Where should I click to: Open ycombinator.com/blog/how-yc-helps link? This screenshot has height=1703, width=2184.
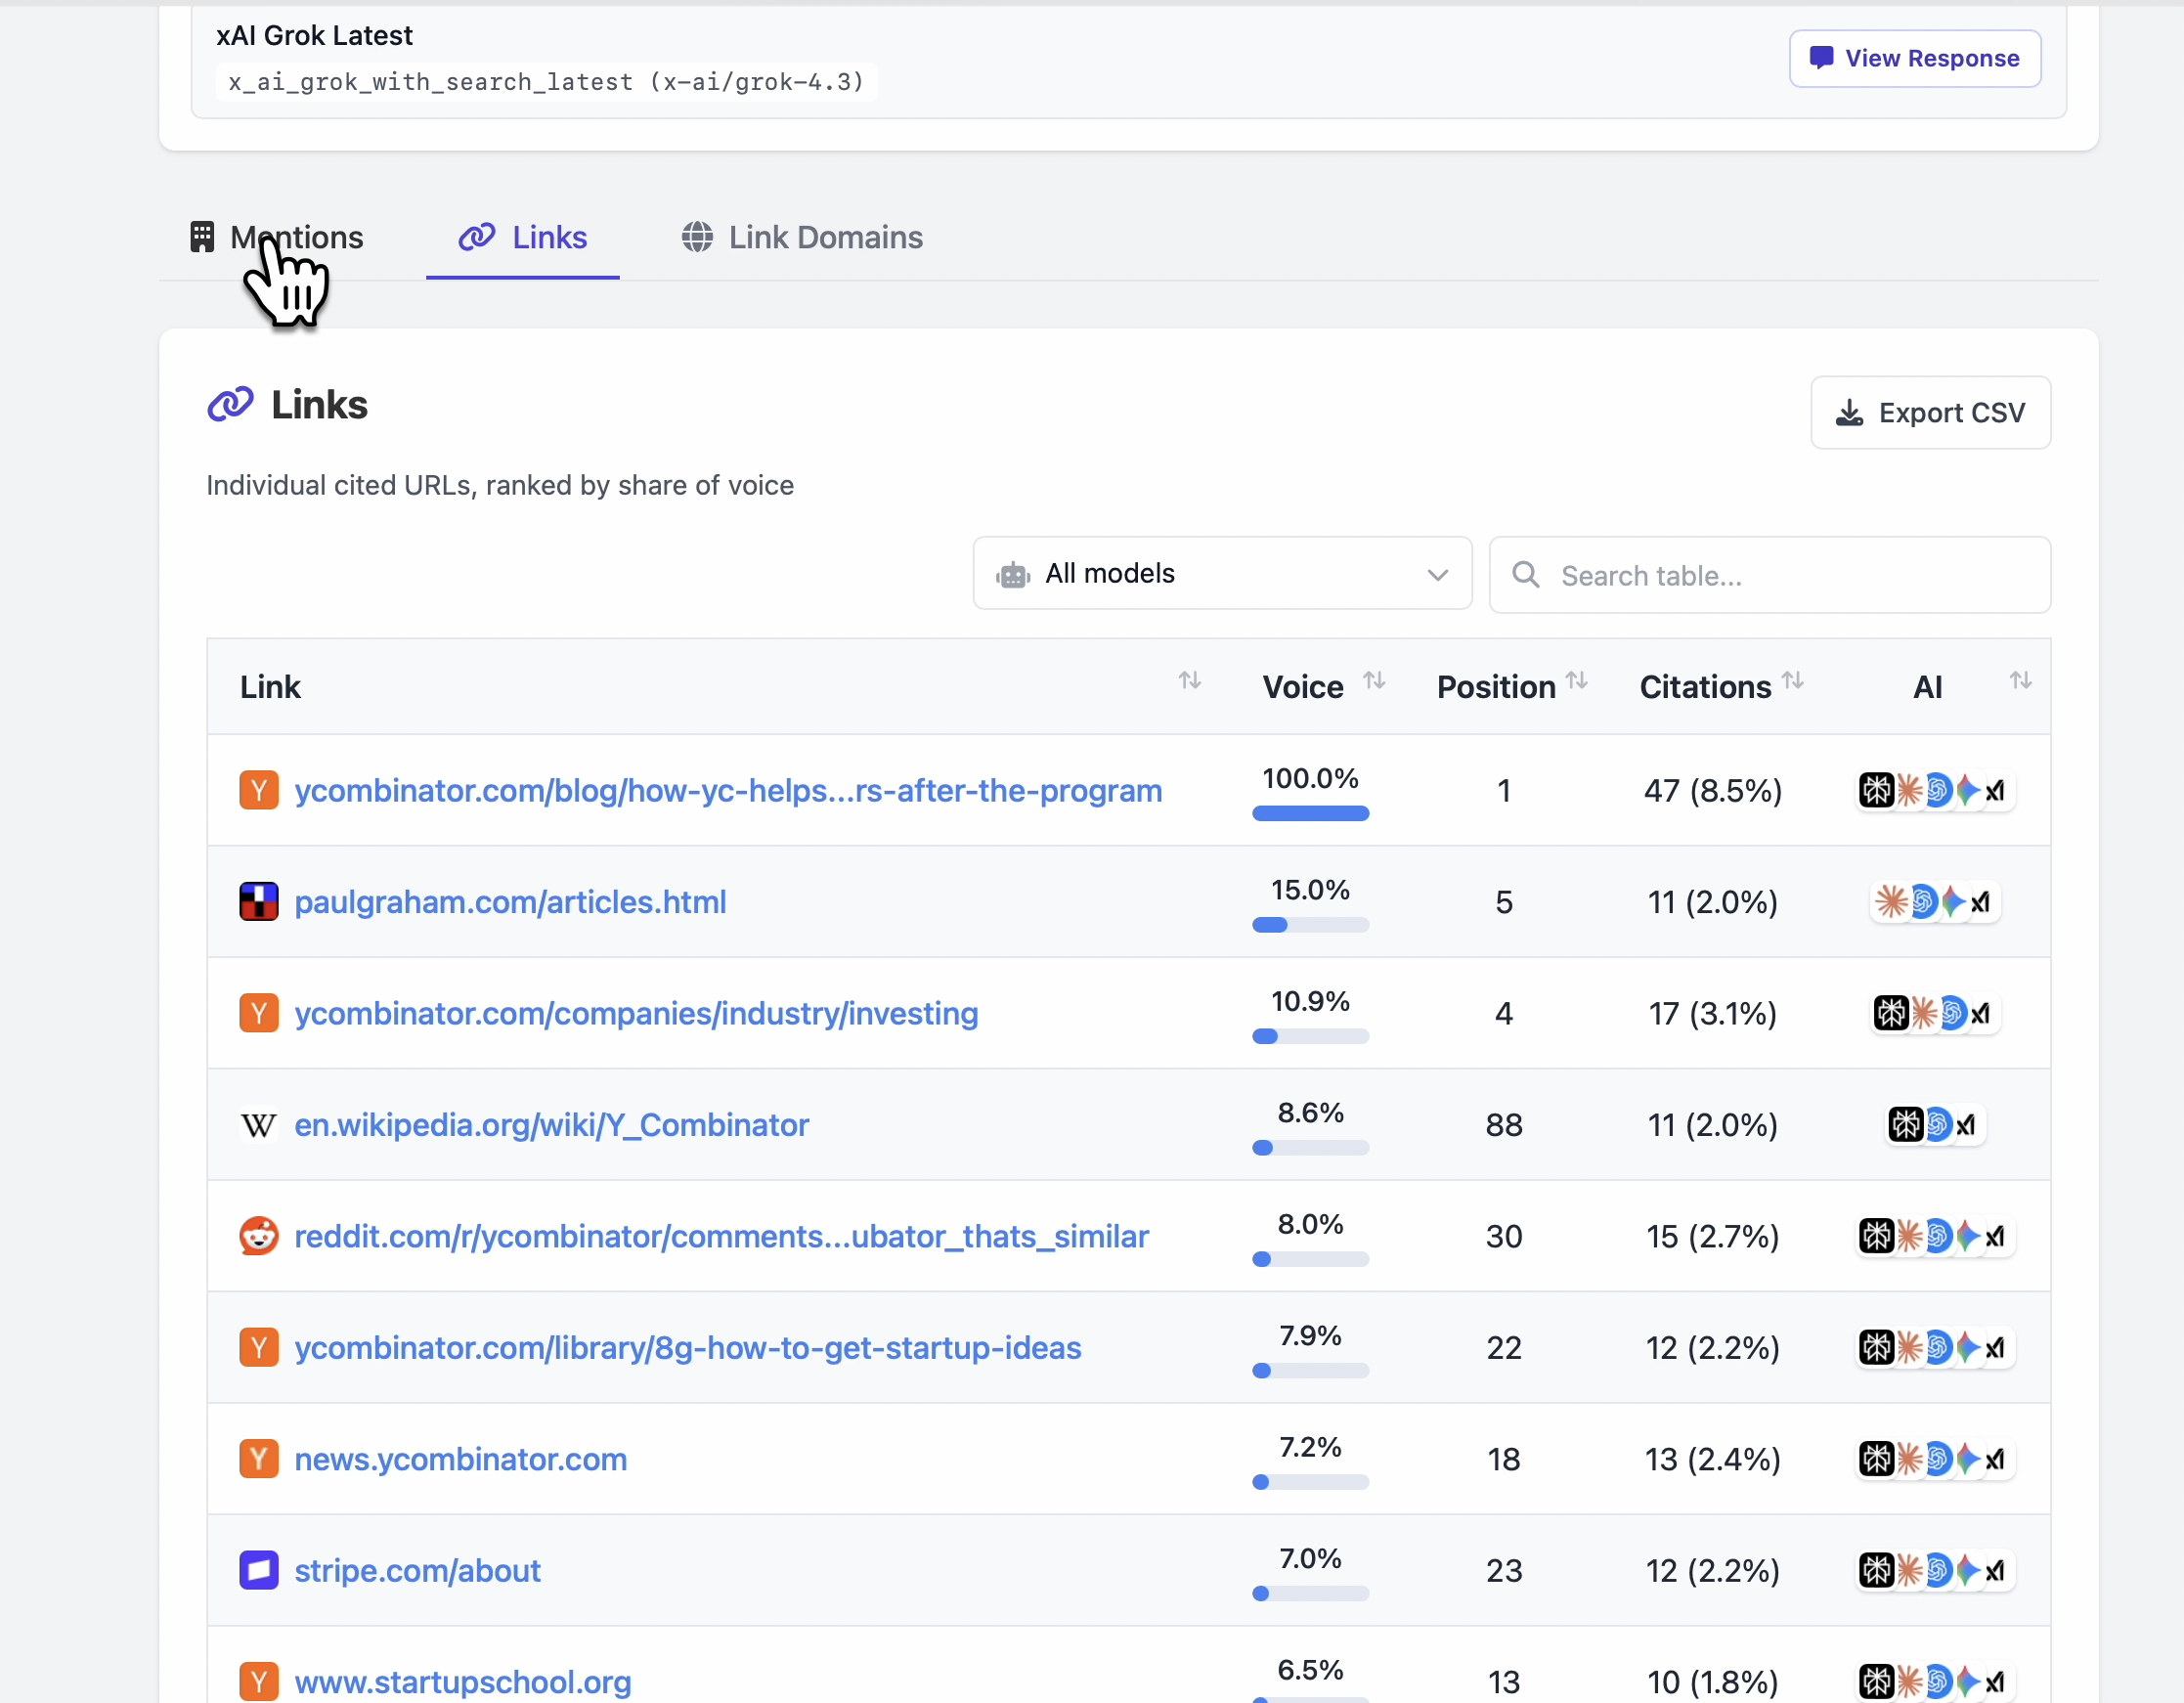click(x=728, y=791)
